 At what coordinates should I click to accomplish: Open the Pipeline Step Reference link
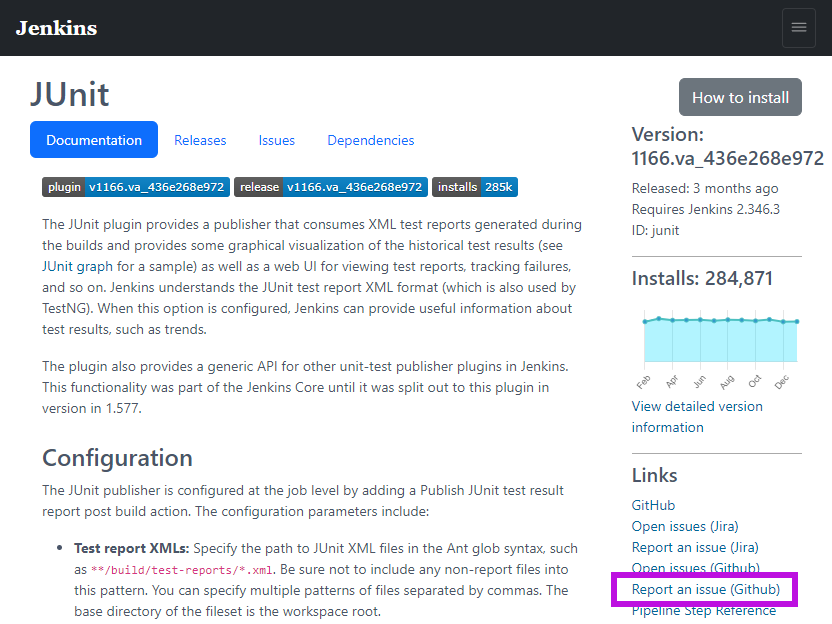tap(704, 611)
